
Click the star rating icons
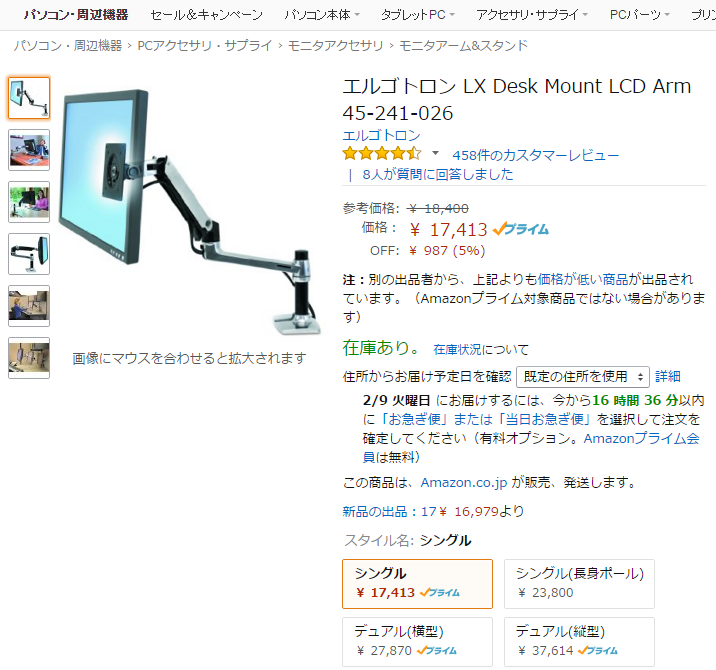click(x=382, y=154)
